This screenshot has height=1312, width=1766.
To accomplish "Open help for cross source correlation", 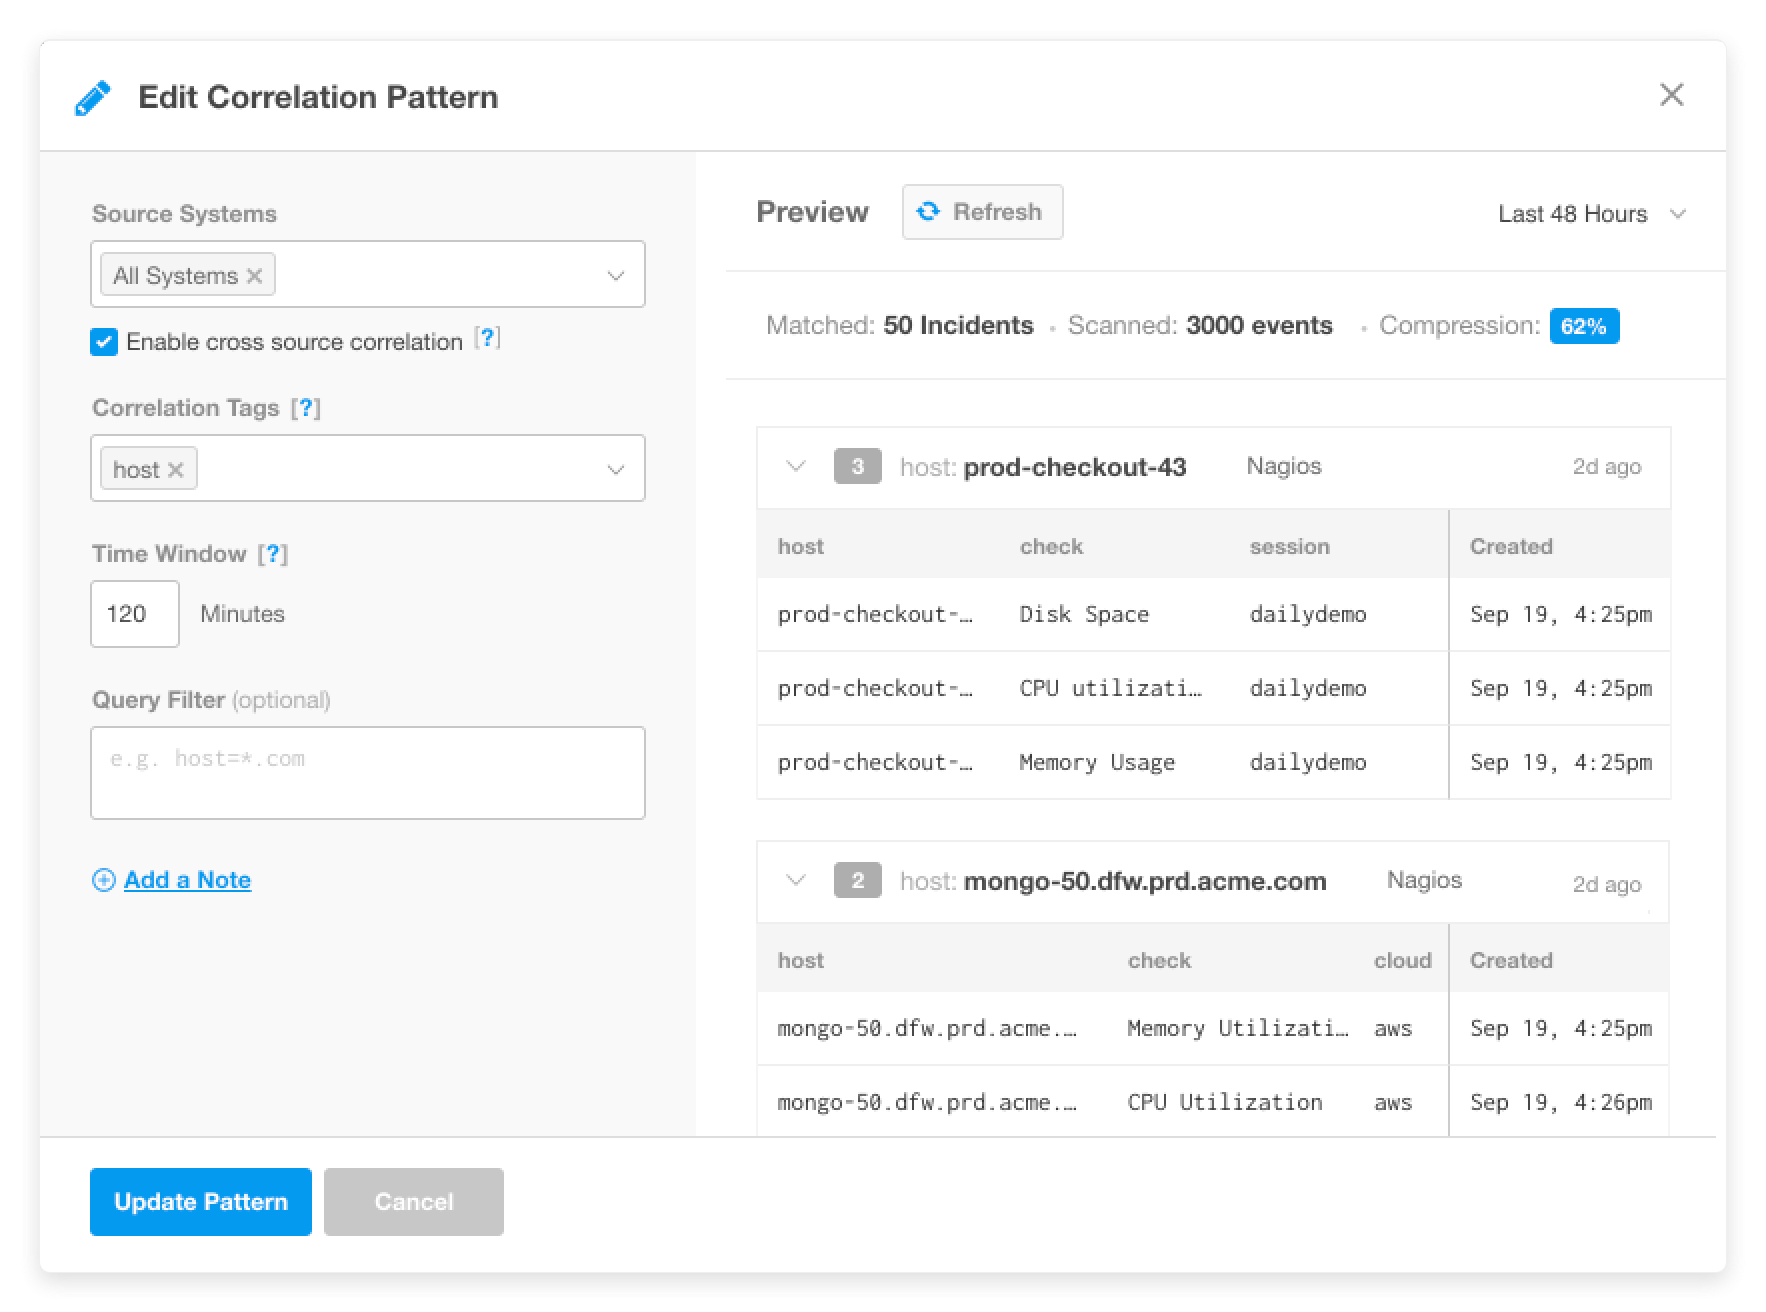I will click(487, 339).
